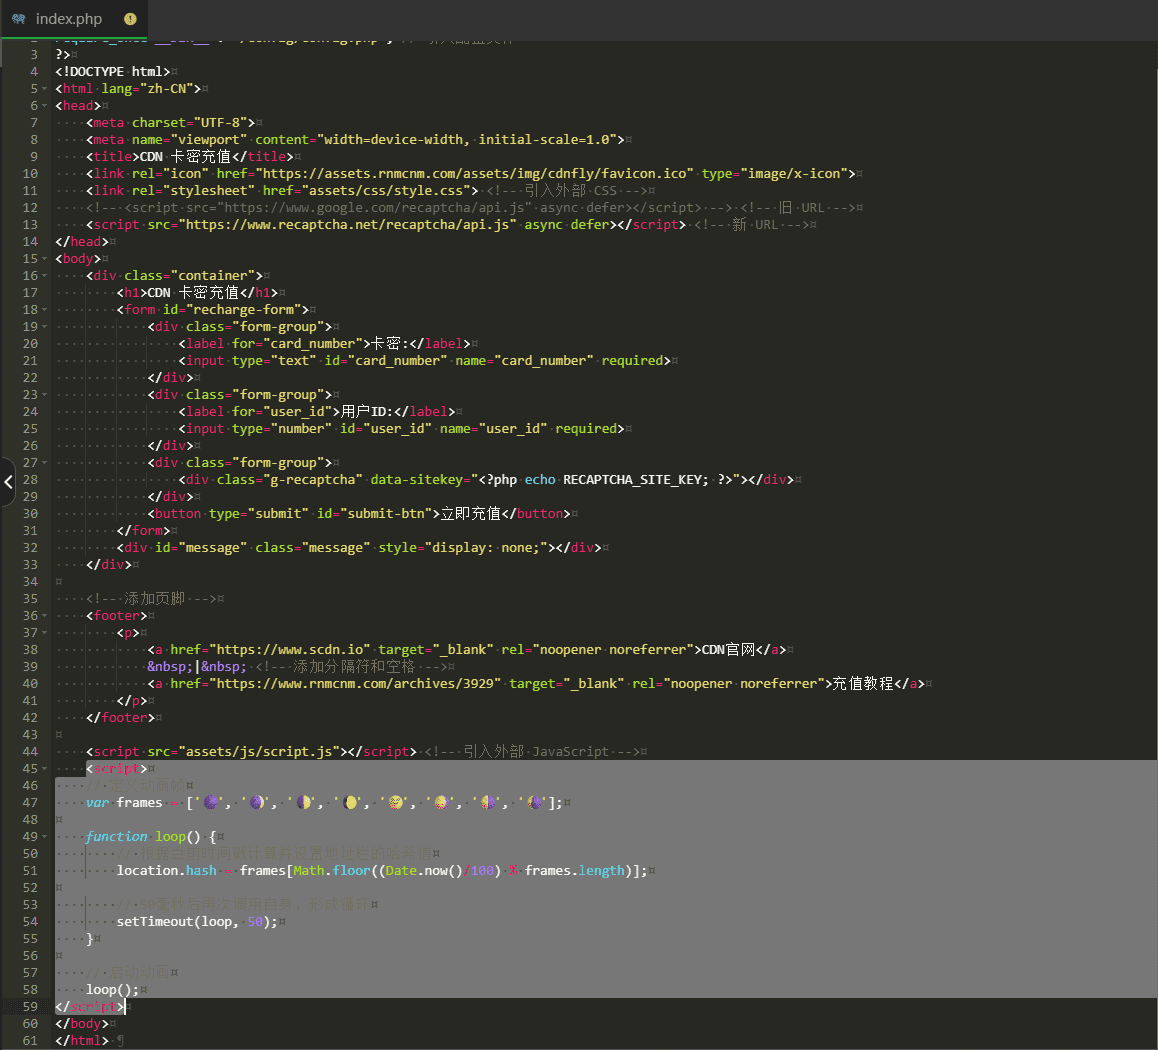This screenshot has width=1158, height=1050.
Task: Click location.hash on line 51
Action: click(x=166, y=870)
